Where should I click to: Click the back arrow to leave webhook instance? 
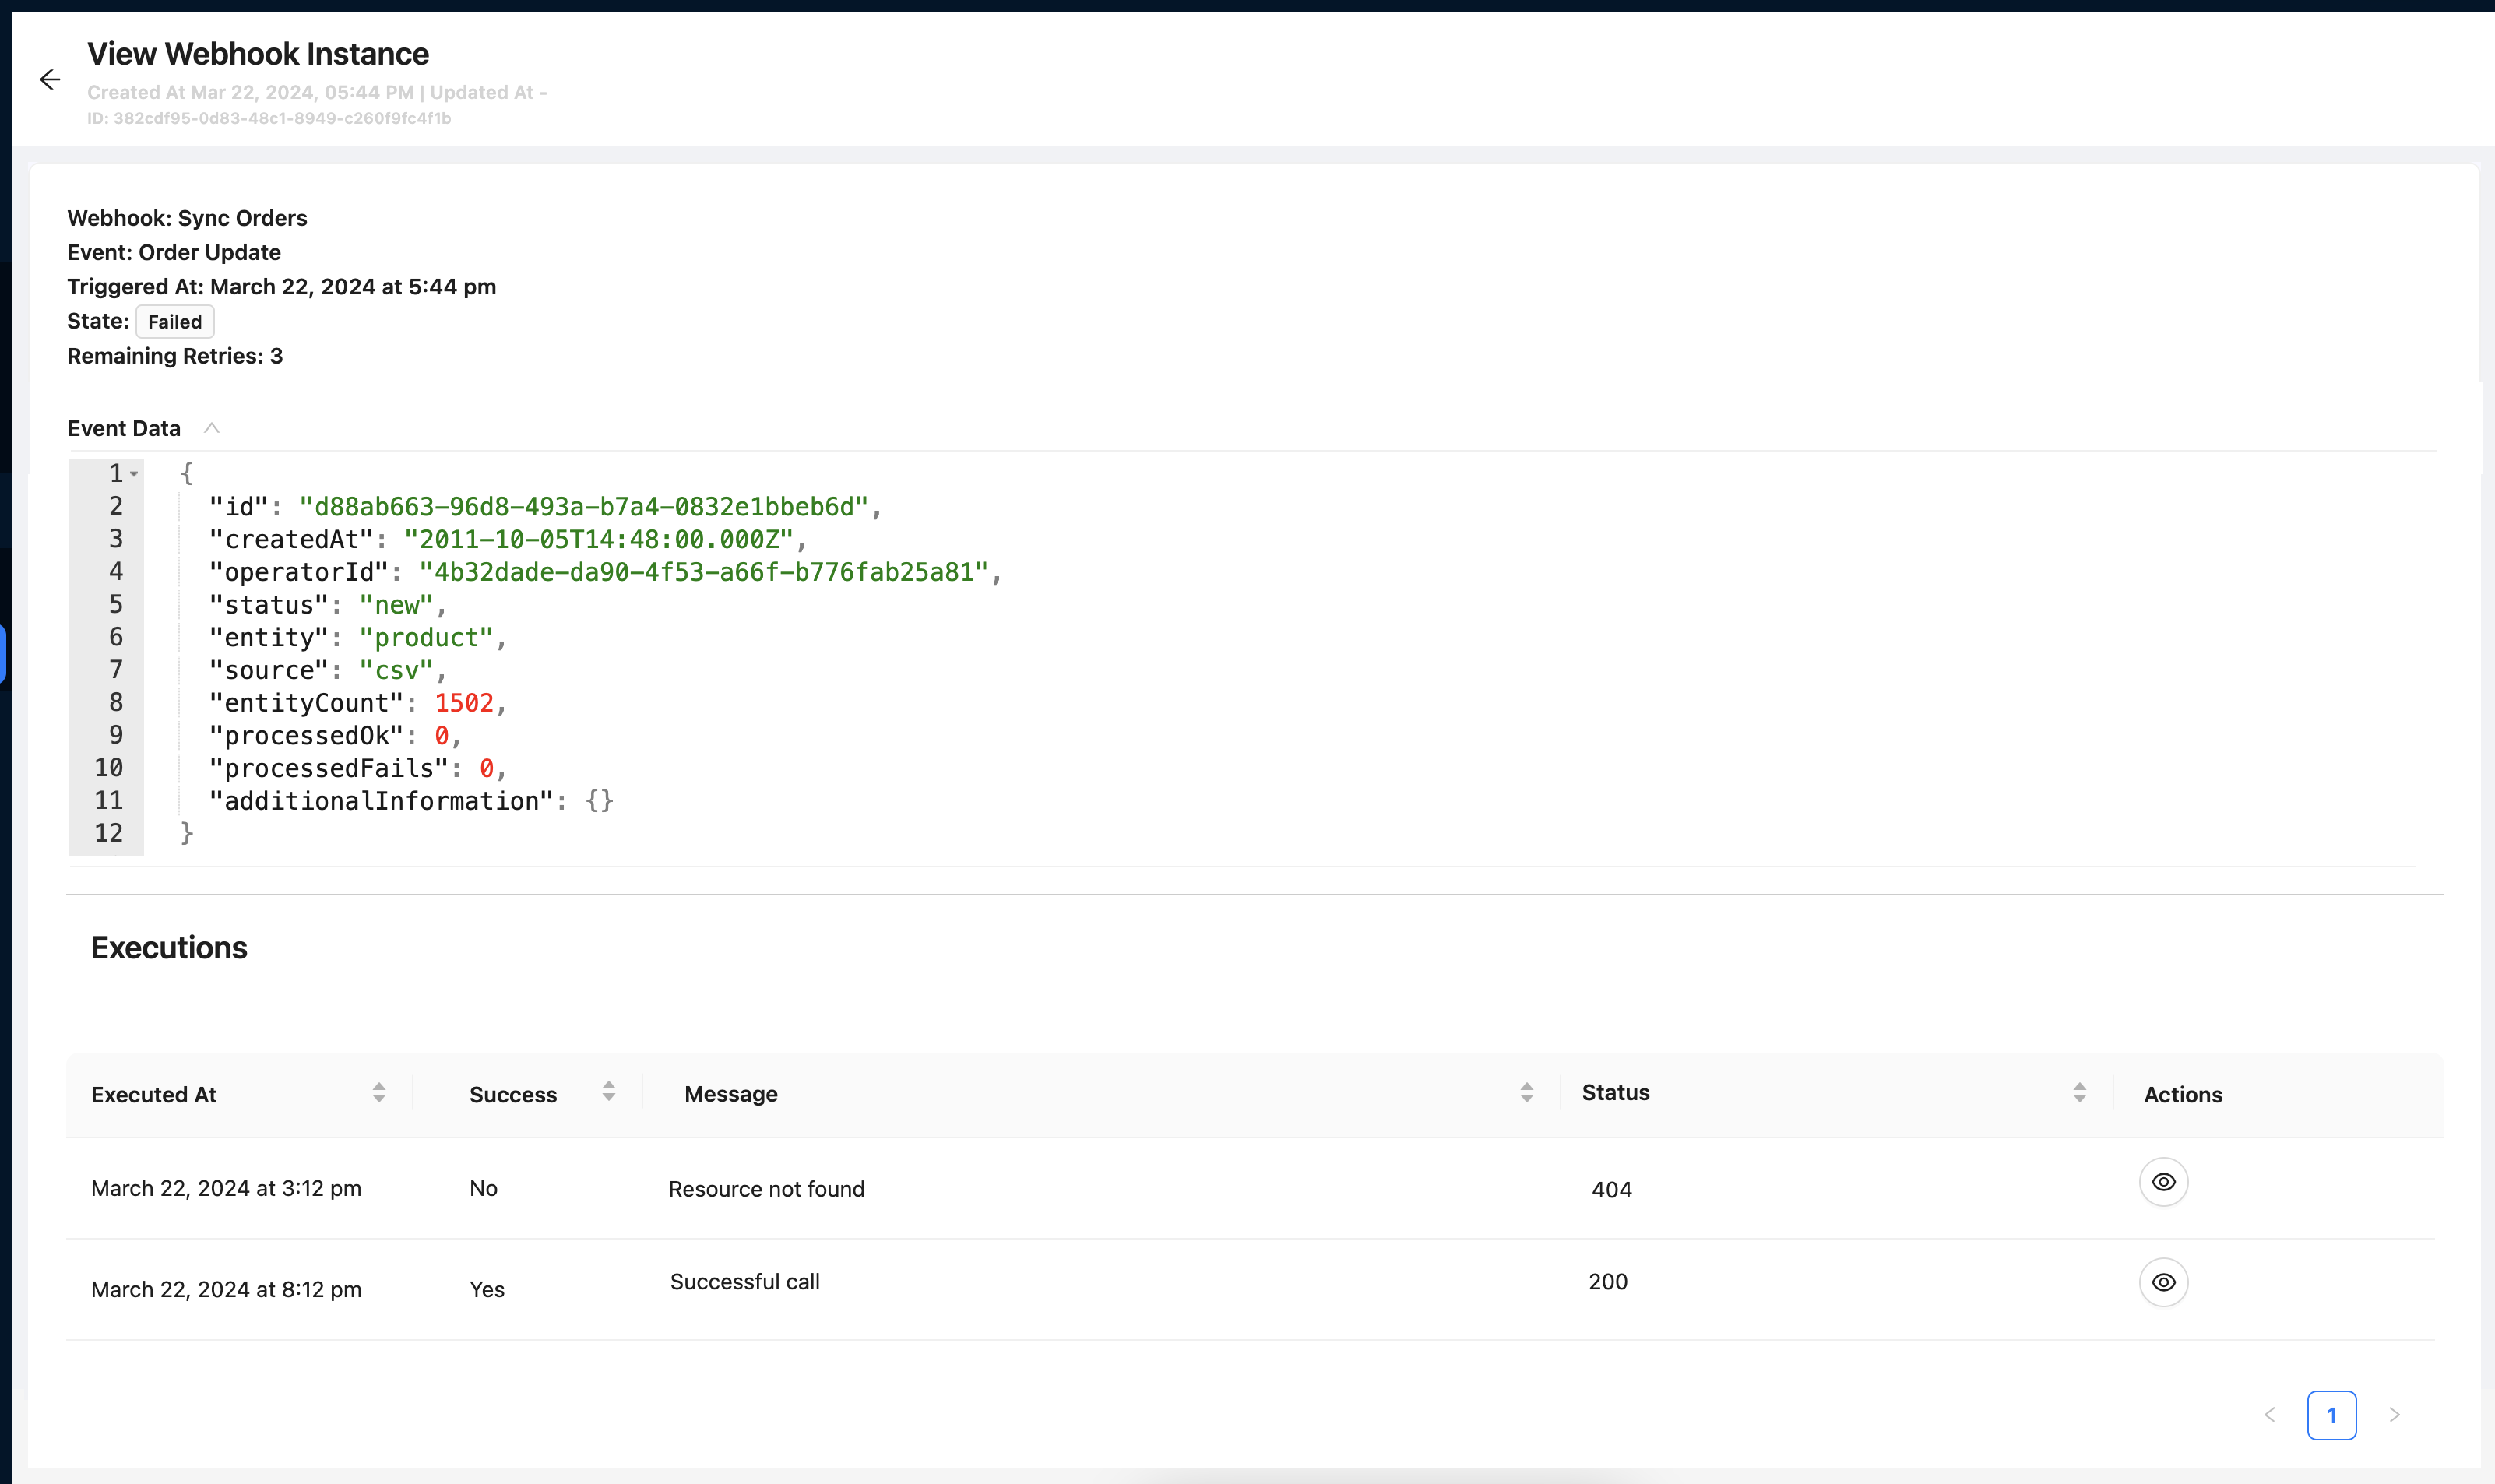(x=50, y=79)
